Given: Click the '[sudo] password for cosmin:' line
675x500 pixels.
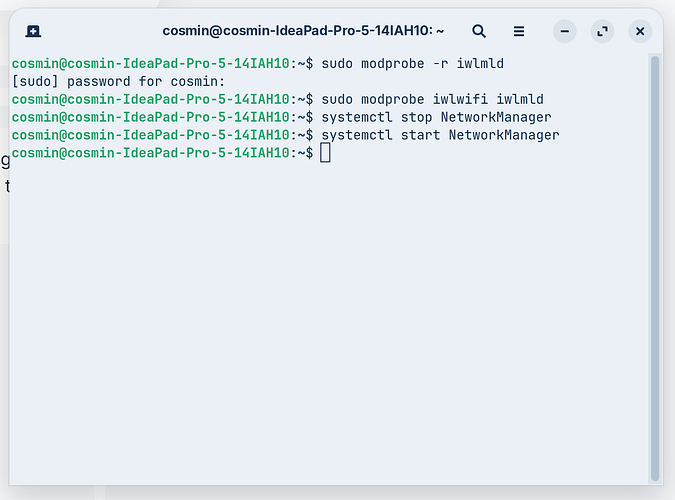Looking at the screenshot, I should point(118,81).
